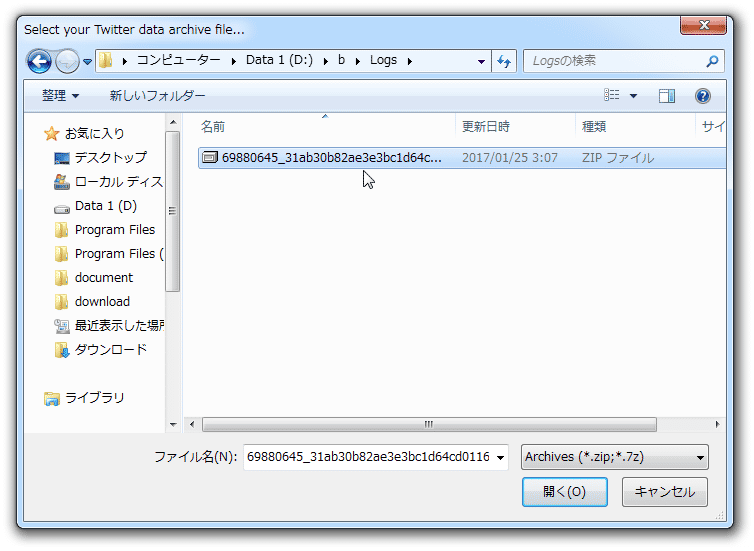The image size is (754, 551).
Task: Select 最近表示した場所 in the sidebar
Action: [119, 326]
